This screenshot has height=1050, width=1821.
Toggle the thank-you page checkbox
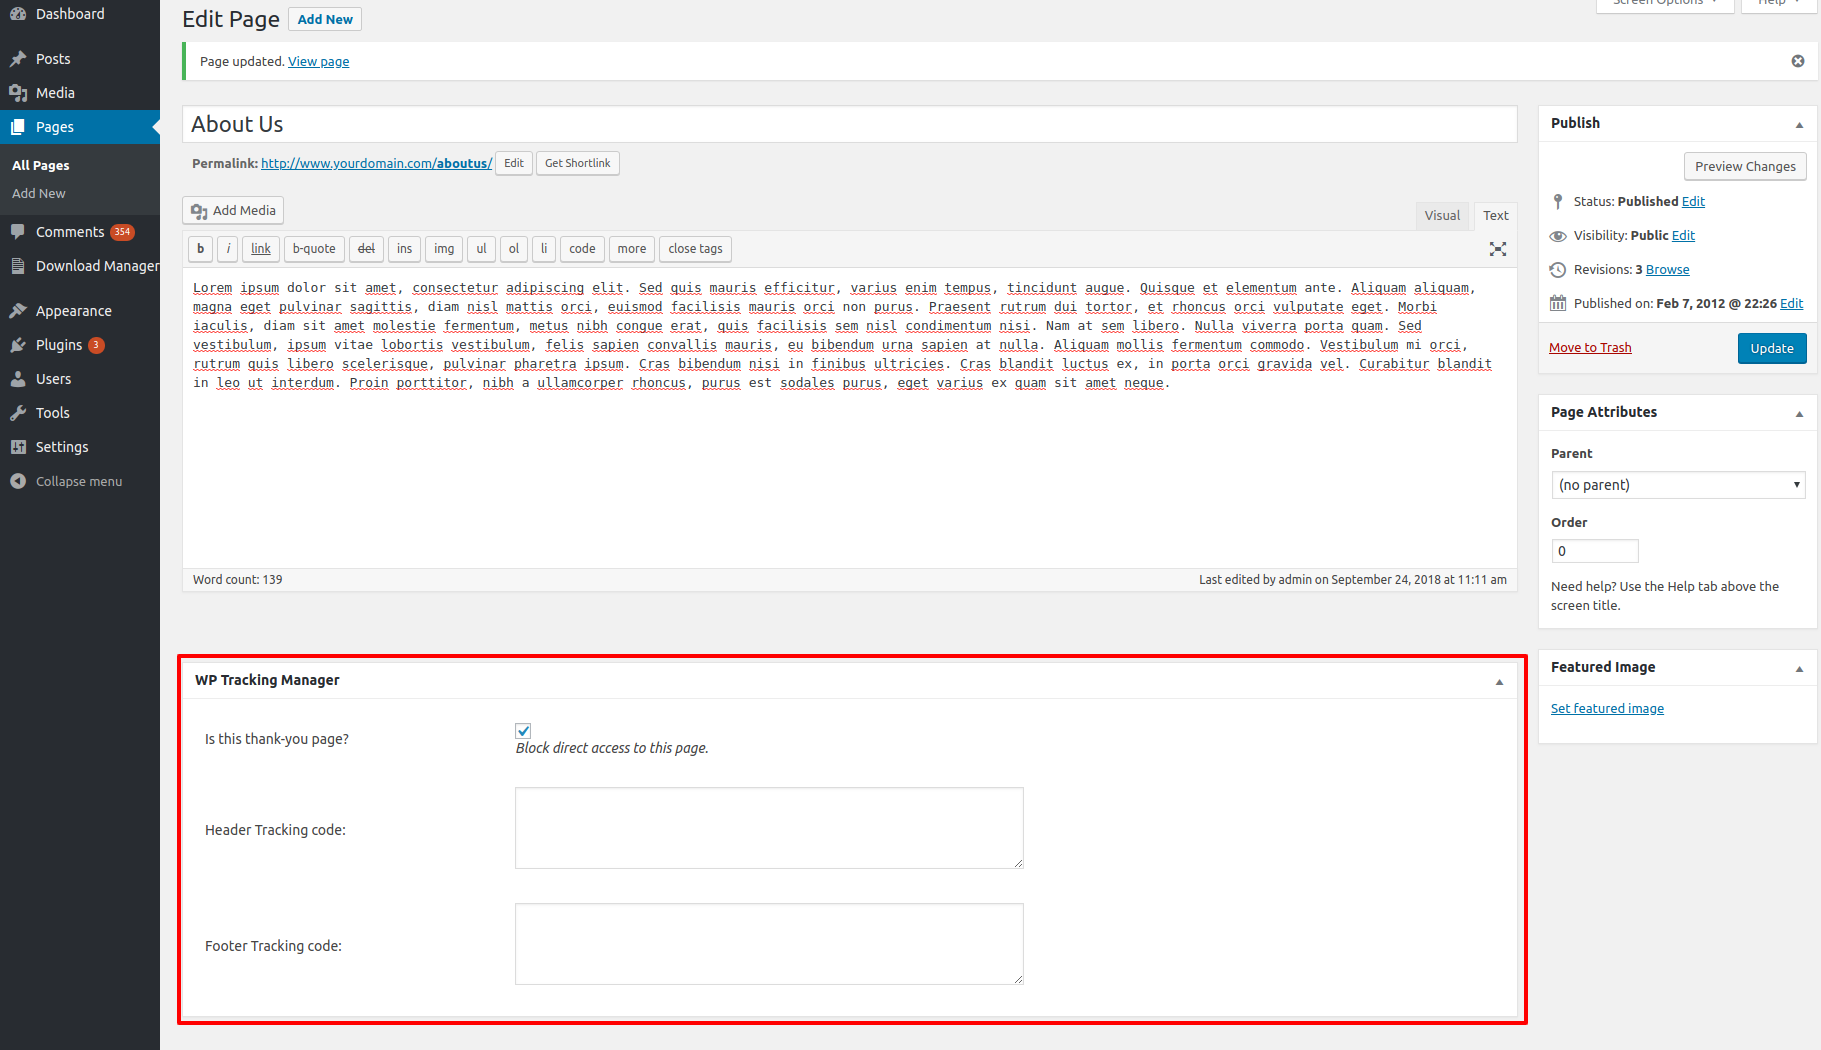523,731
